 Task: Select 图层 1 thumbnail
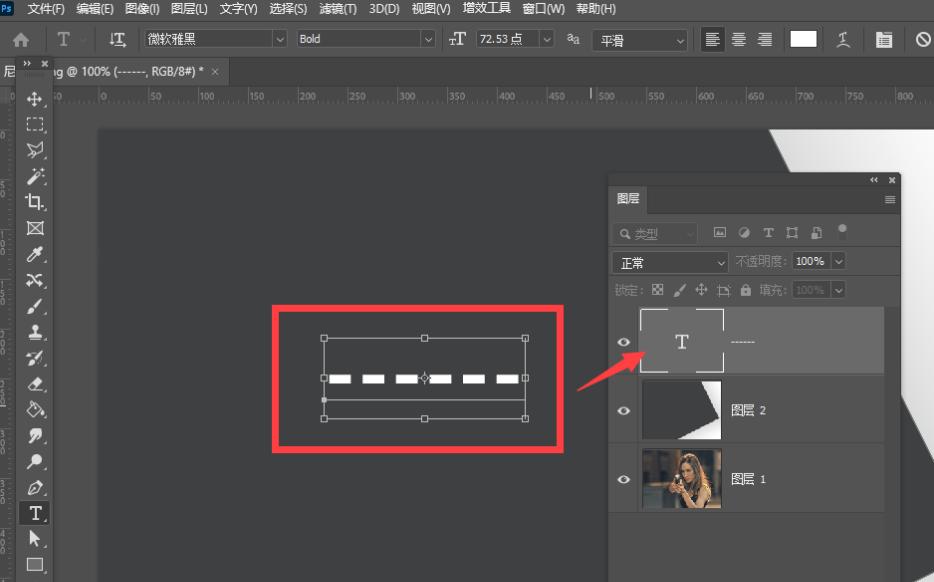681,479
